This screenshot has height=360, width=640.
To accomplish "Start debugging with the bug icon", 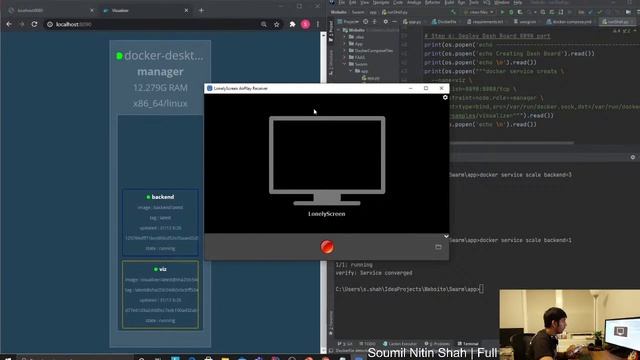I will point(511,12).
